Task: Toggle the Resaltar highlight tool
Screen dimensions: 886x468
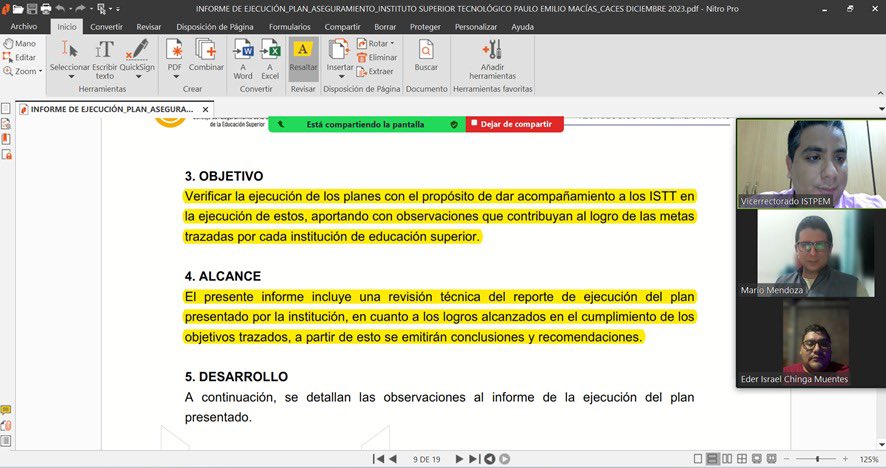Action: [303, 57]
